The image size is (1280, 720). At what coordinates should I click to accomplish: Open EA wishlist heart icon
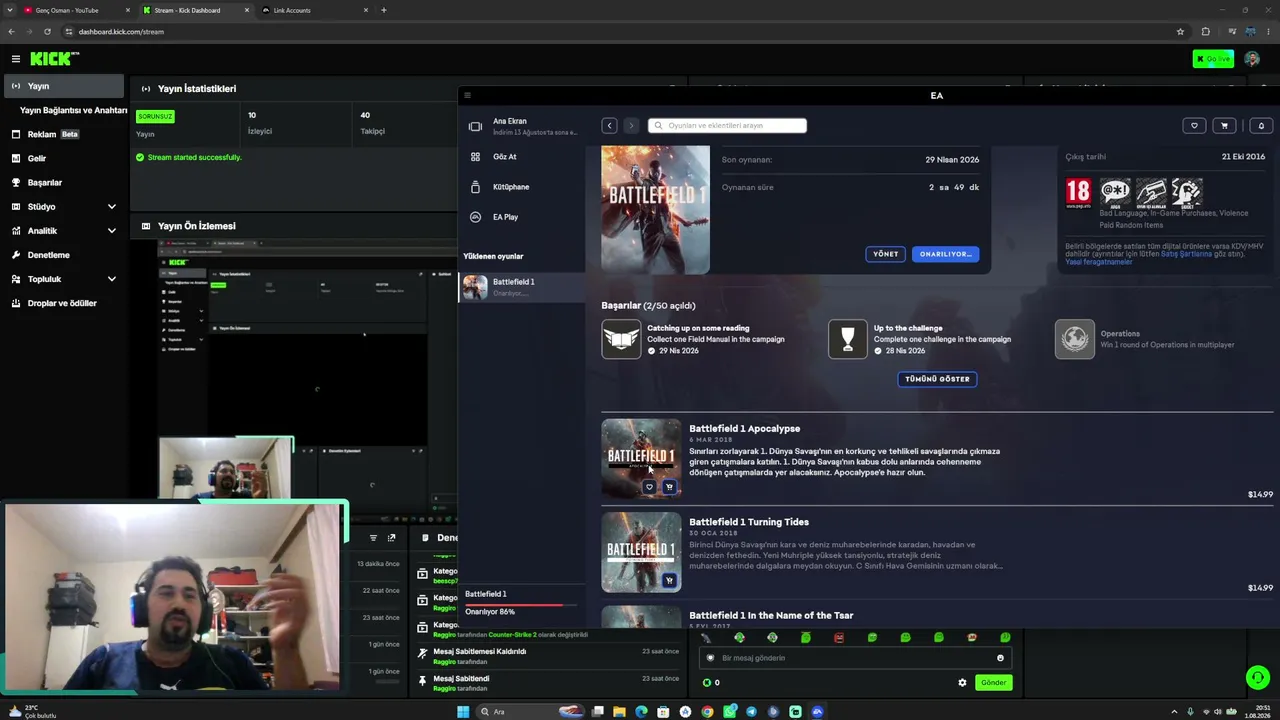coord(1194,125)
